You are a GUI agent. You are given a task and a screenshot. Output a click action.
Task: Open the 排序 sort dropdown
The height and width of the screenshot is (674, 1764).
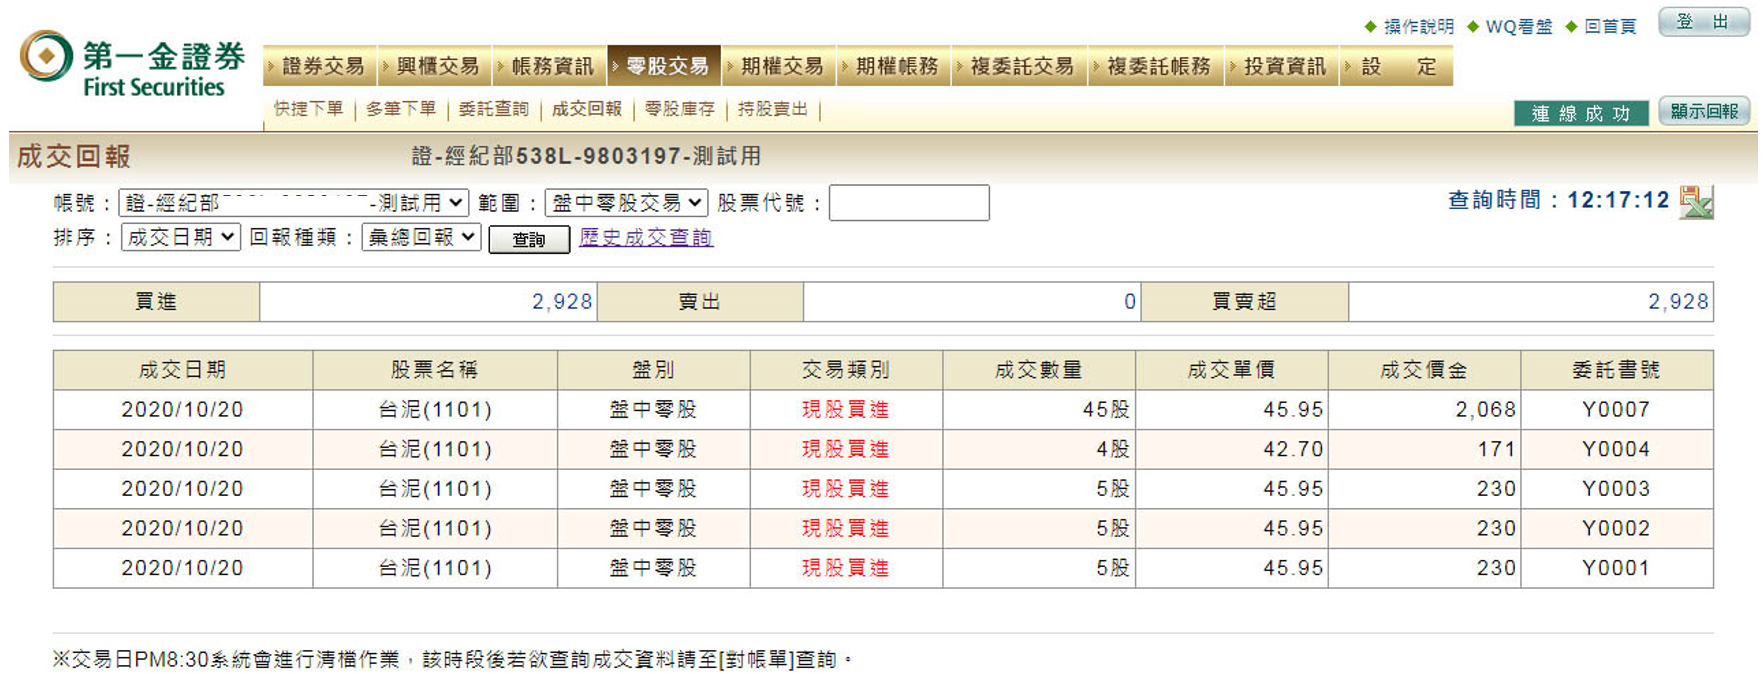coord(180,237)
